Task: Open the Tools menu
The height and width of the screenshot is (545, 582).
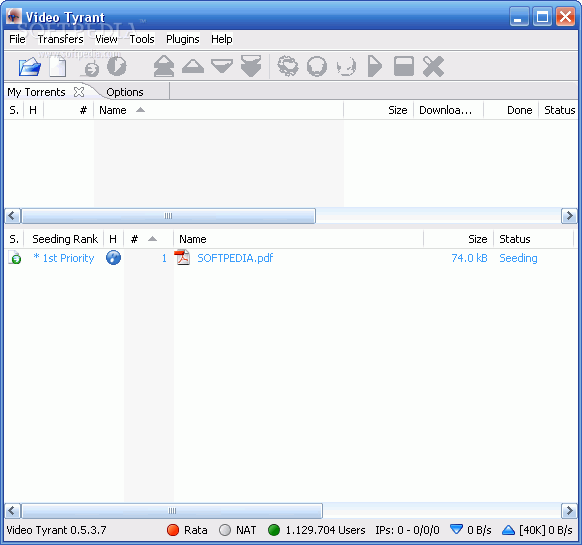Action: point(142,39)
